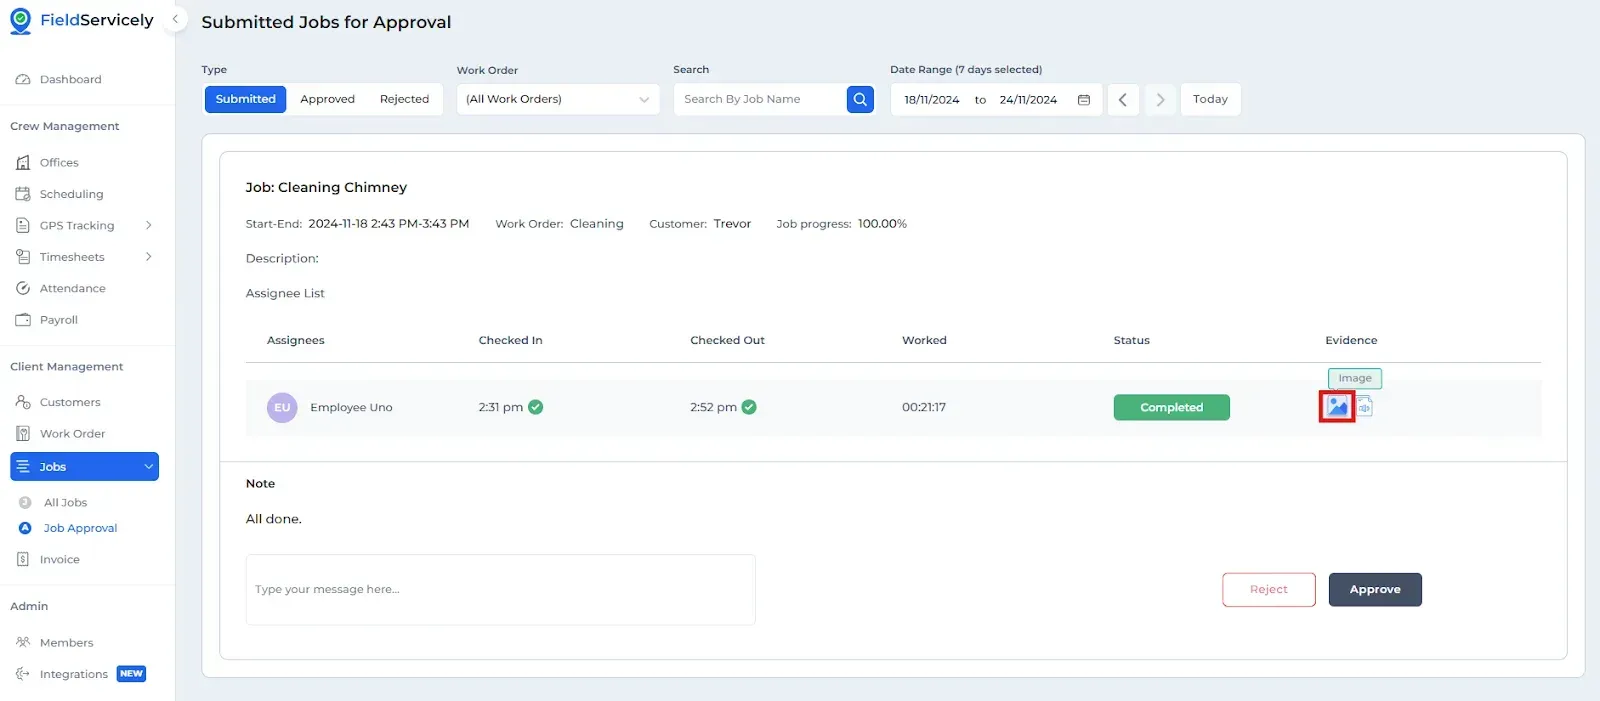Click the NEW badge beside Integrations

point(131,674)
